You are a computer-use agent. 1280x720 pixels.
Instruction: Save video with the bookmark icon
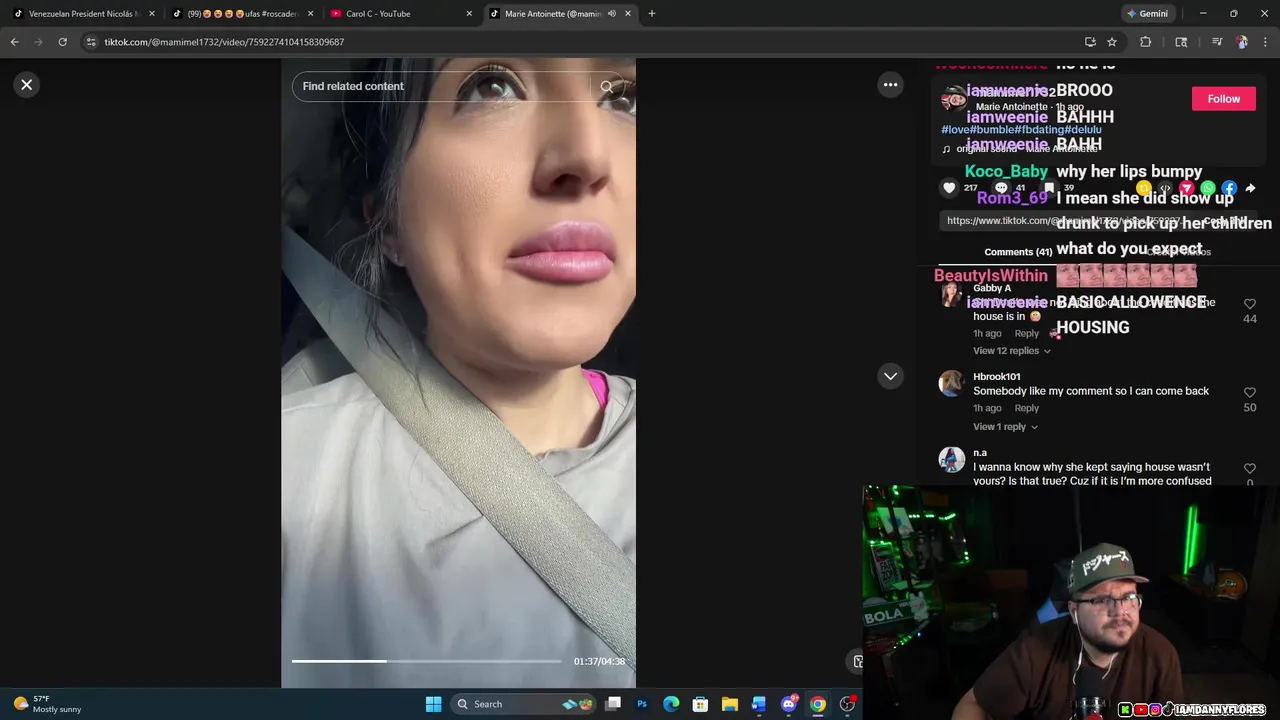tap(1049, 188)
